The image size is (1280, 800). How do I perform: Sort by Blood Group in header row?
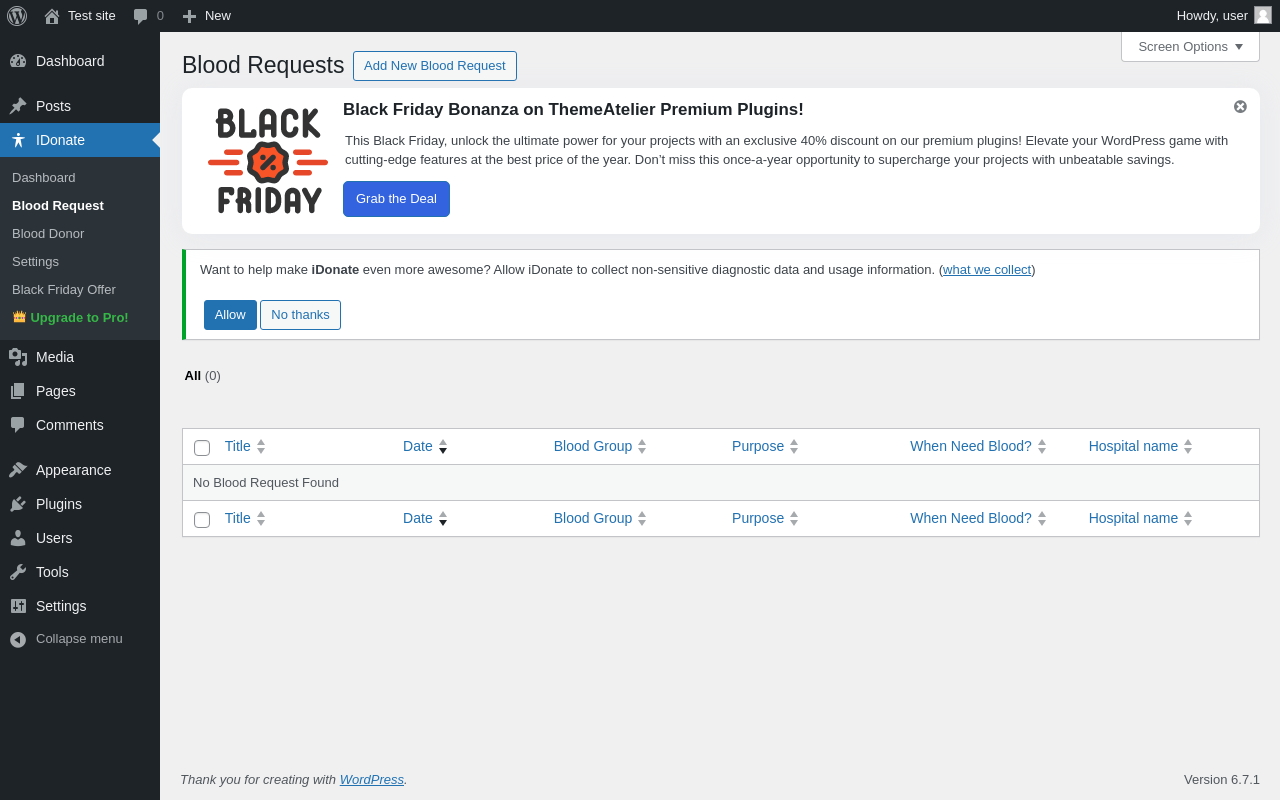(600, 446)
